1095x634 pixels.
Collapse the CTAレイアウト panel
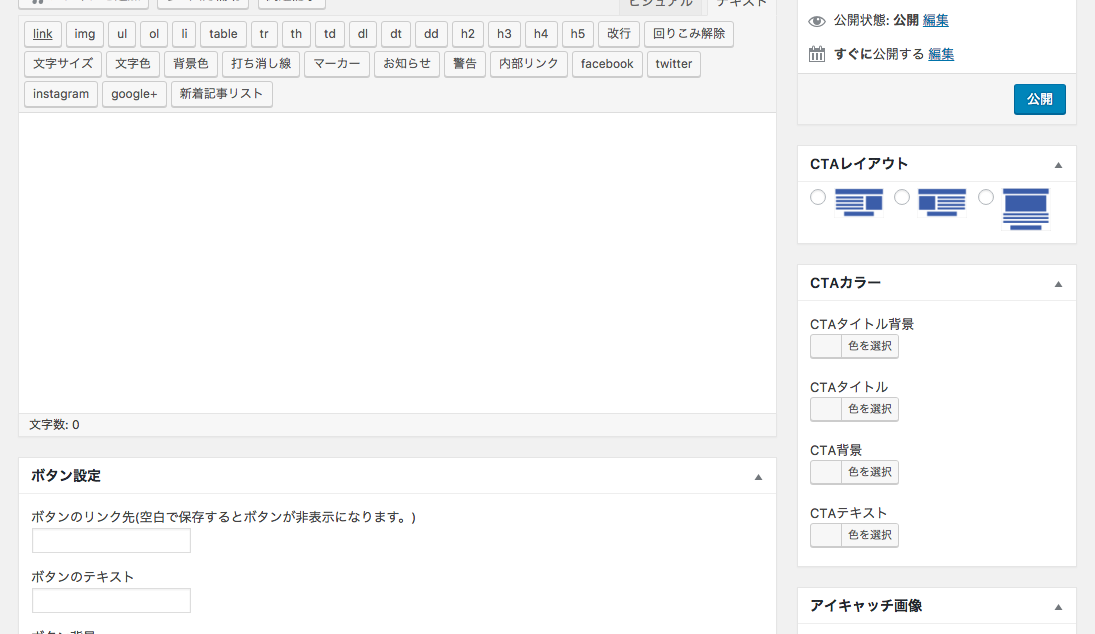(x=1058, y=165)
